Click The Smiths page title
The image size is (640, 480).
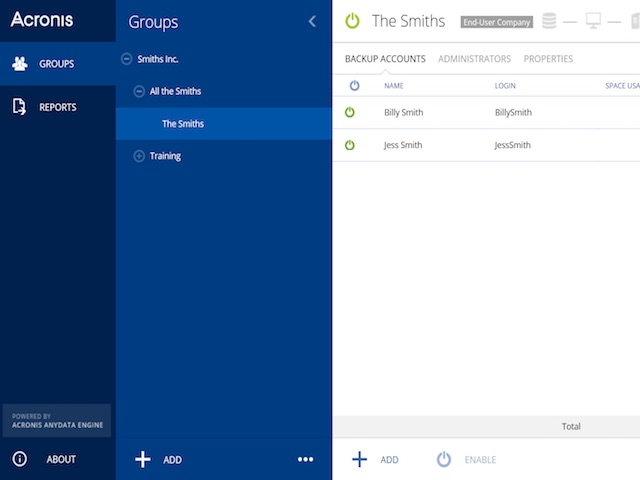point(408,21)
